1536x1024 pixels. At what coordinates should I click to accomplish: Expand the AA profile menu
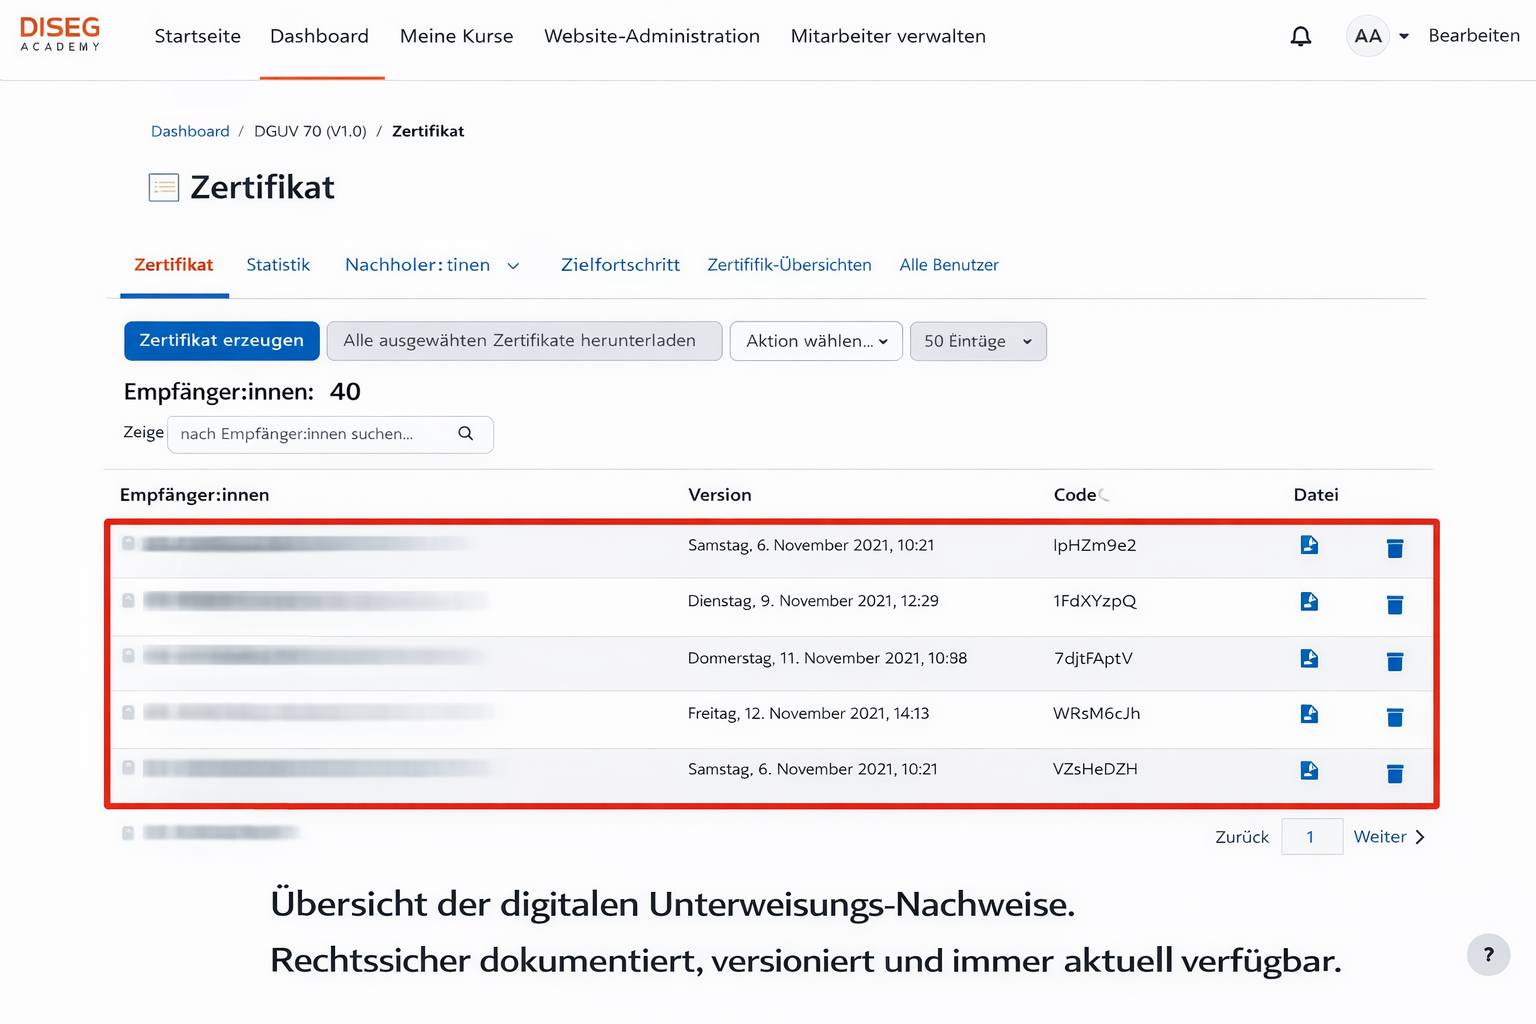1378,36
